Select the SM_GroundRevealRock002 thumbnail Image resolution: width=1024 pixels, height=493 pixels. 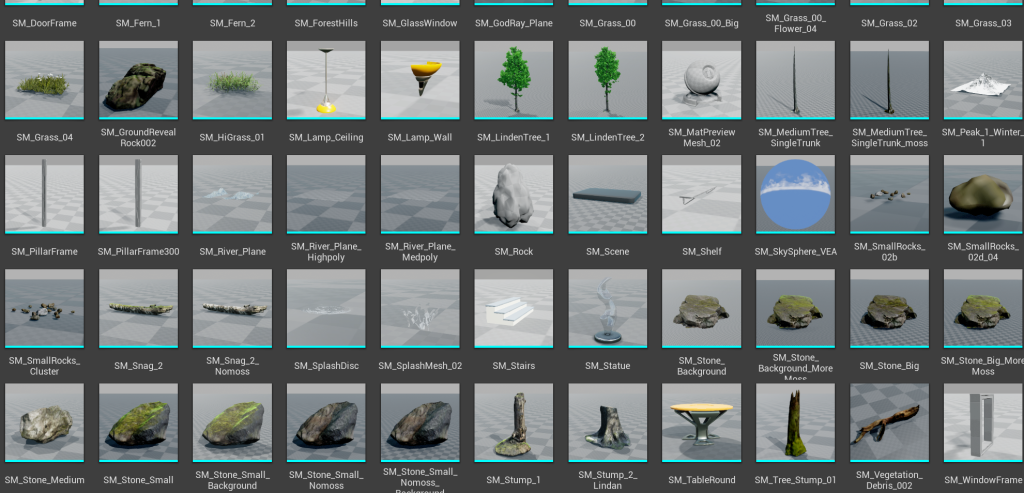[138, 80]
